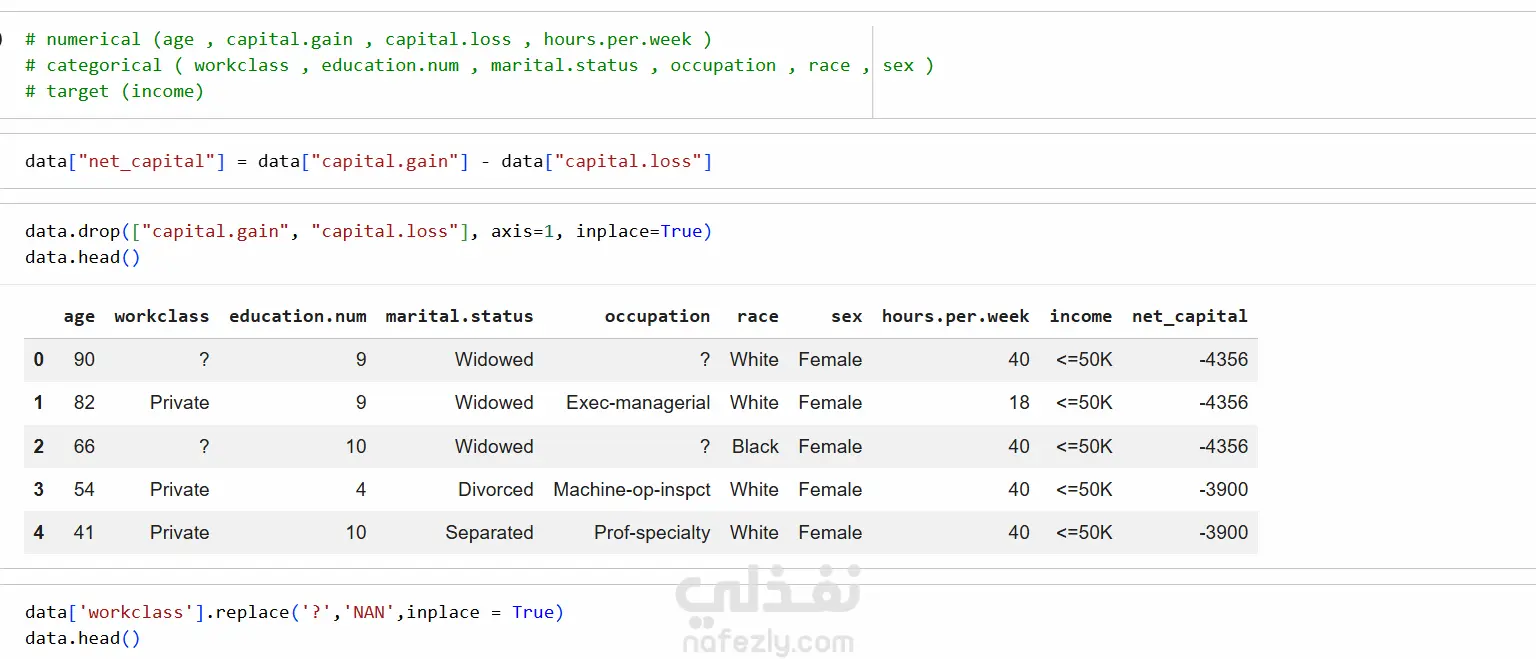Click the 'Exec-managerial' occupation cell
The image size is (1536, 659).
point(638,403)
